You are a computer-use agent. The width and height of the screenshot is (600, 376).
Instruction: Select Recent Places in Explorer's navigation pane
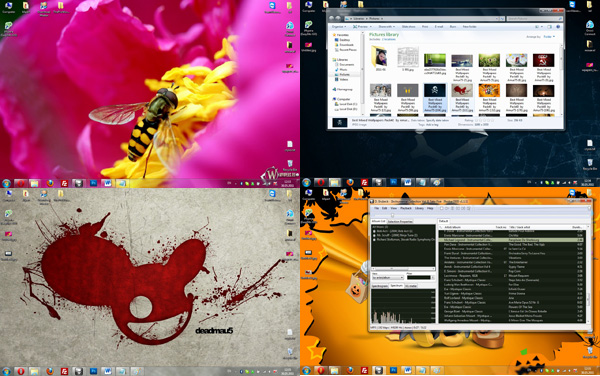coord(347,50)
